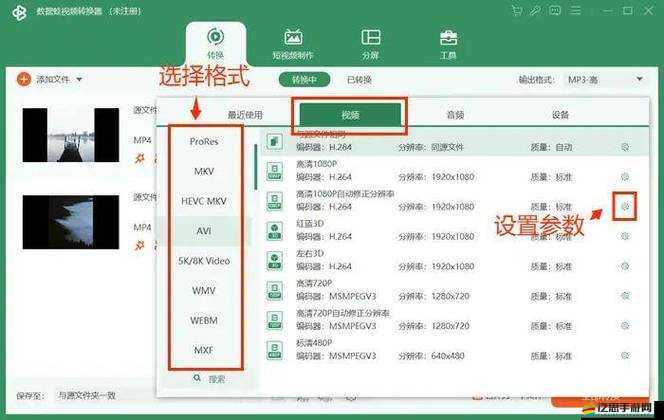The height and width of the screenshot is (420, 664).
Task: Select the 音频 audio format tab
Action: click(455, 115)
